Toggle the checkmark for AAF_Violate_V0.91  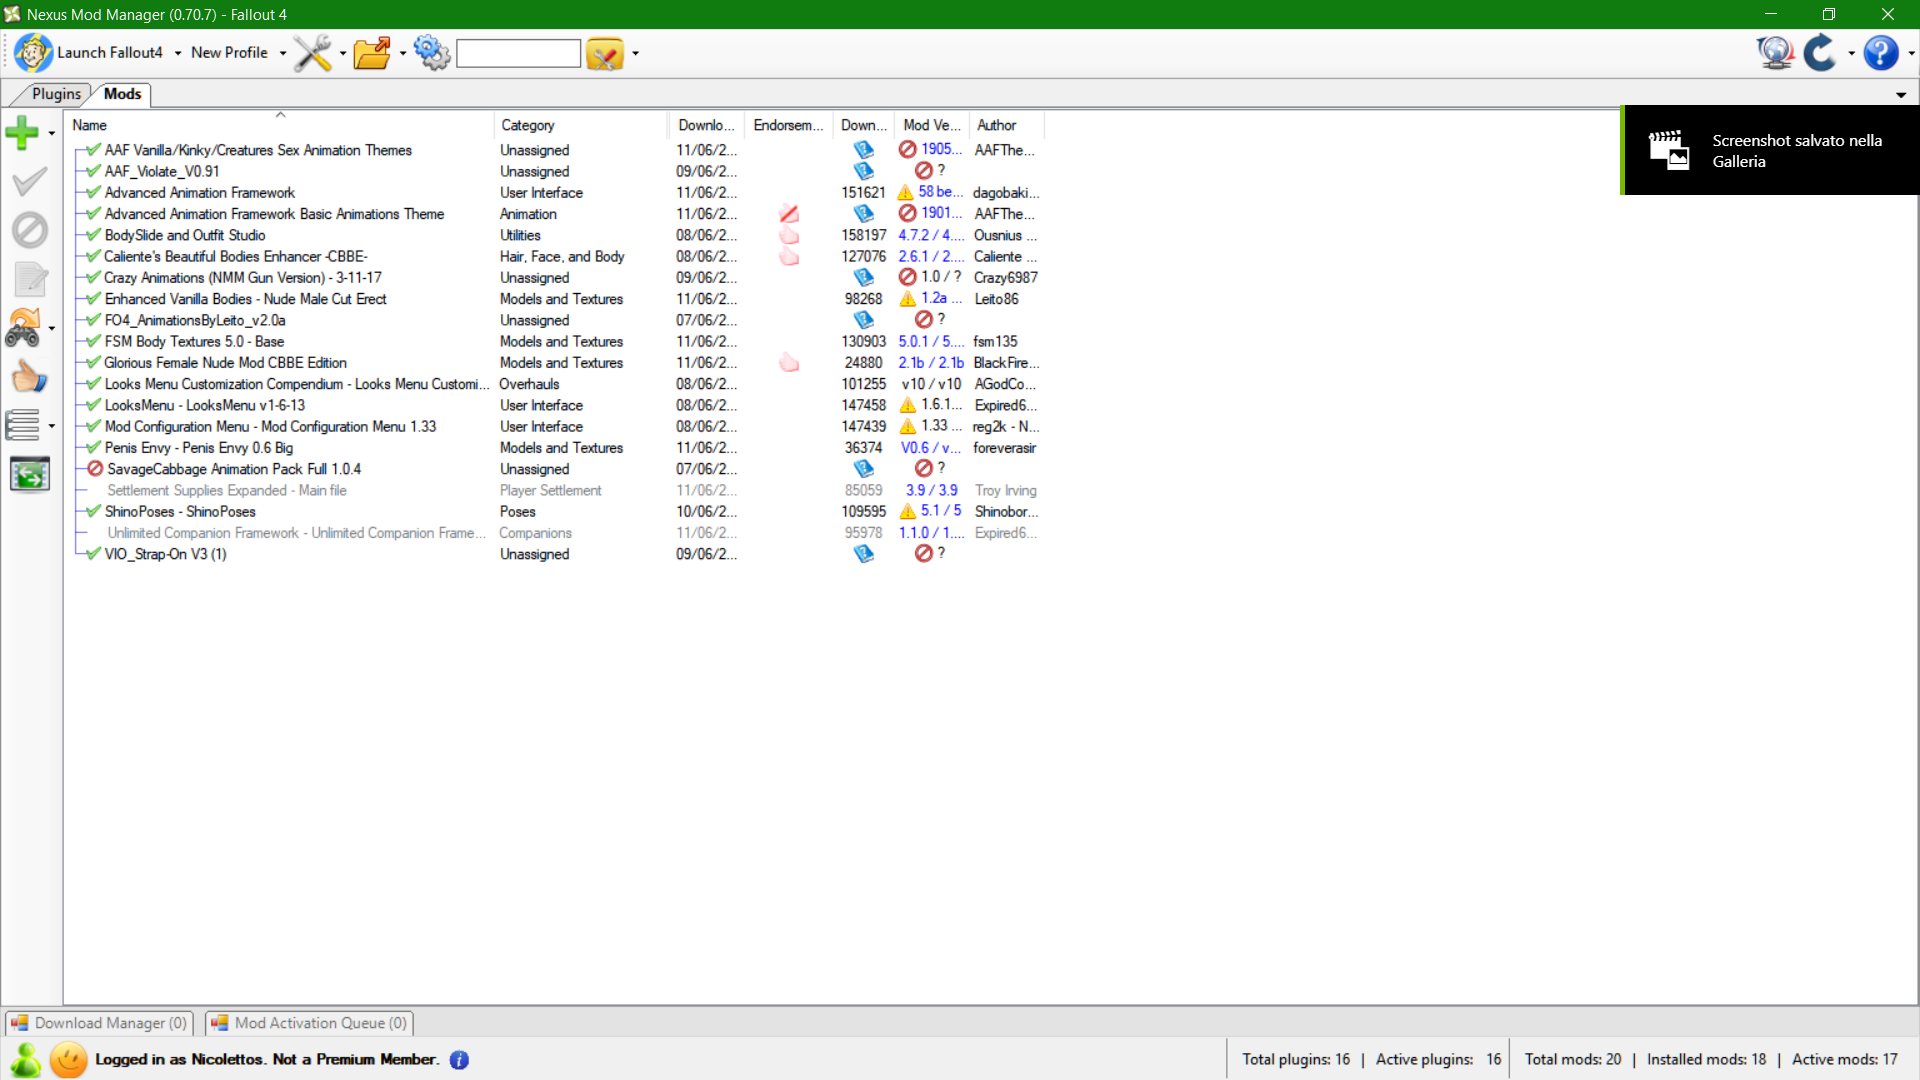pos(93,171)
